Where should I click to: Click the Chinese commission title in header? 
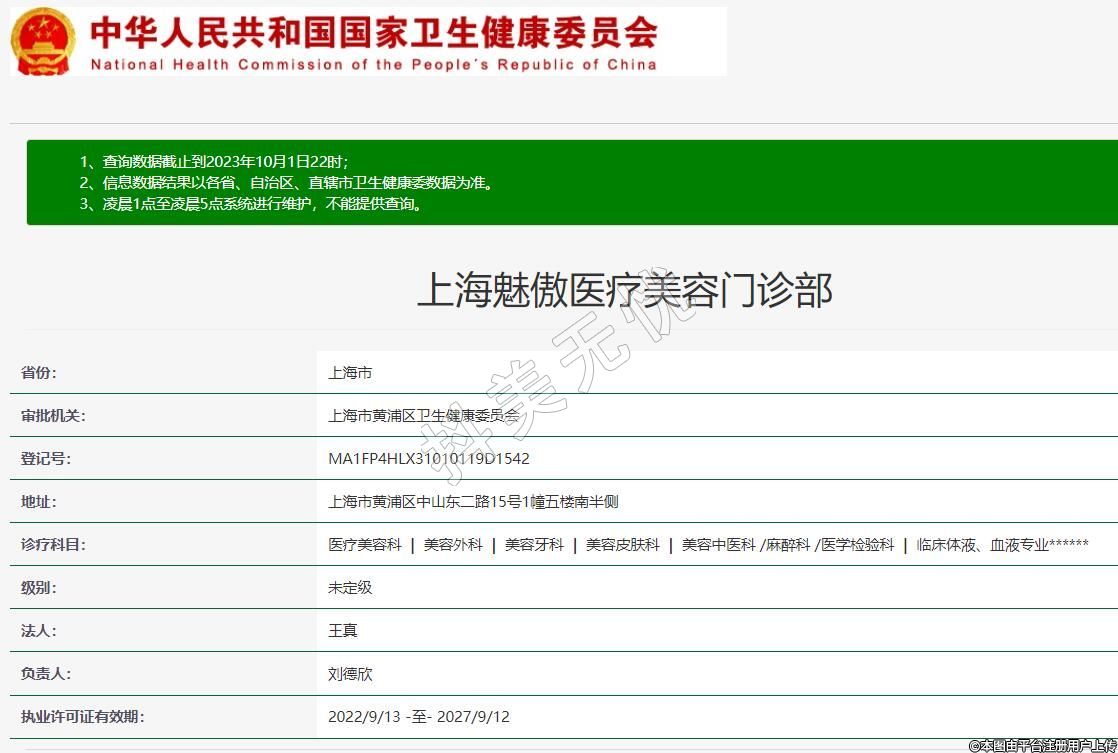[373, 31]
